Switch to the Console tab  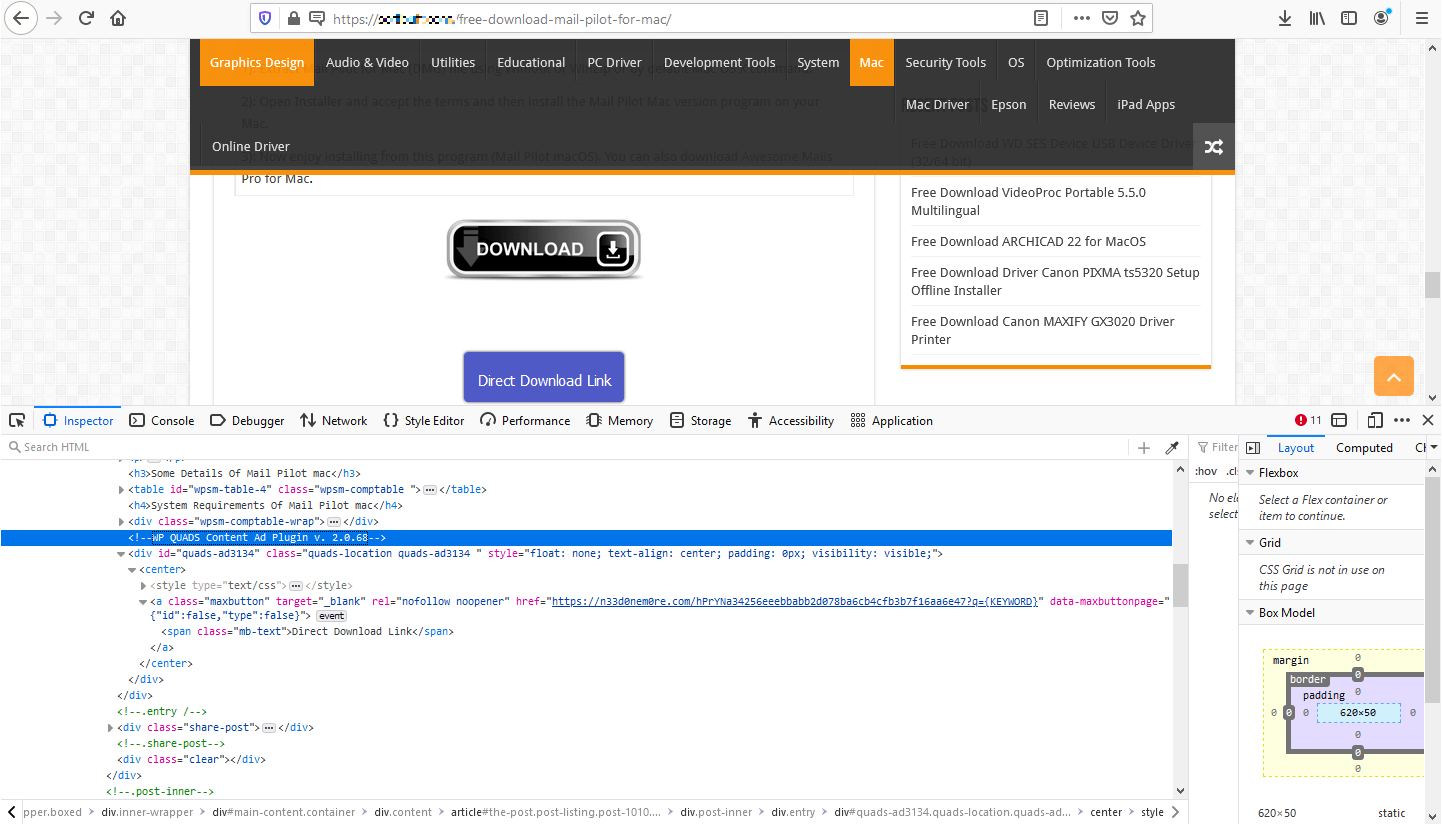pos(161,421)
